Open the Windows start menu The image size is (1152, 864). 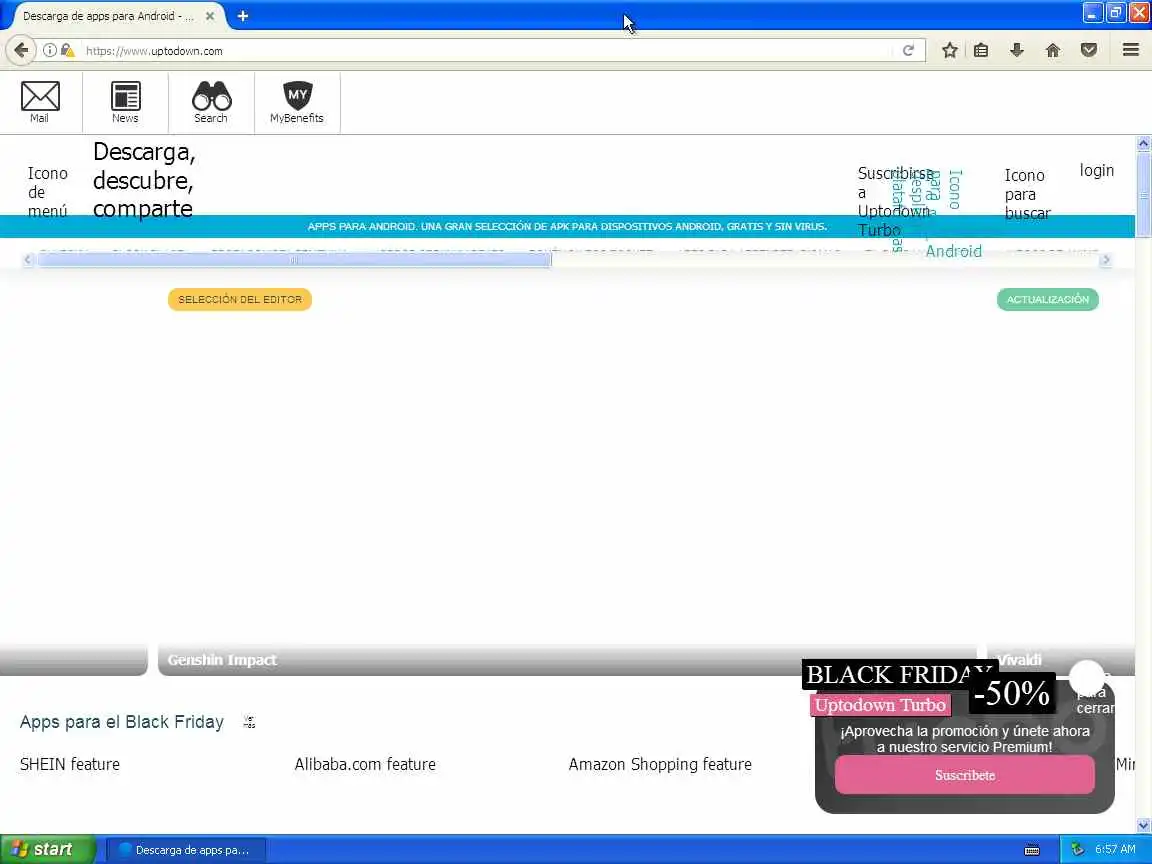tap(48, 849)
